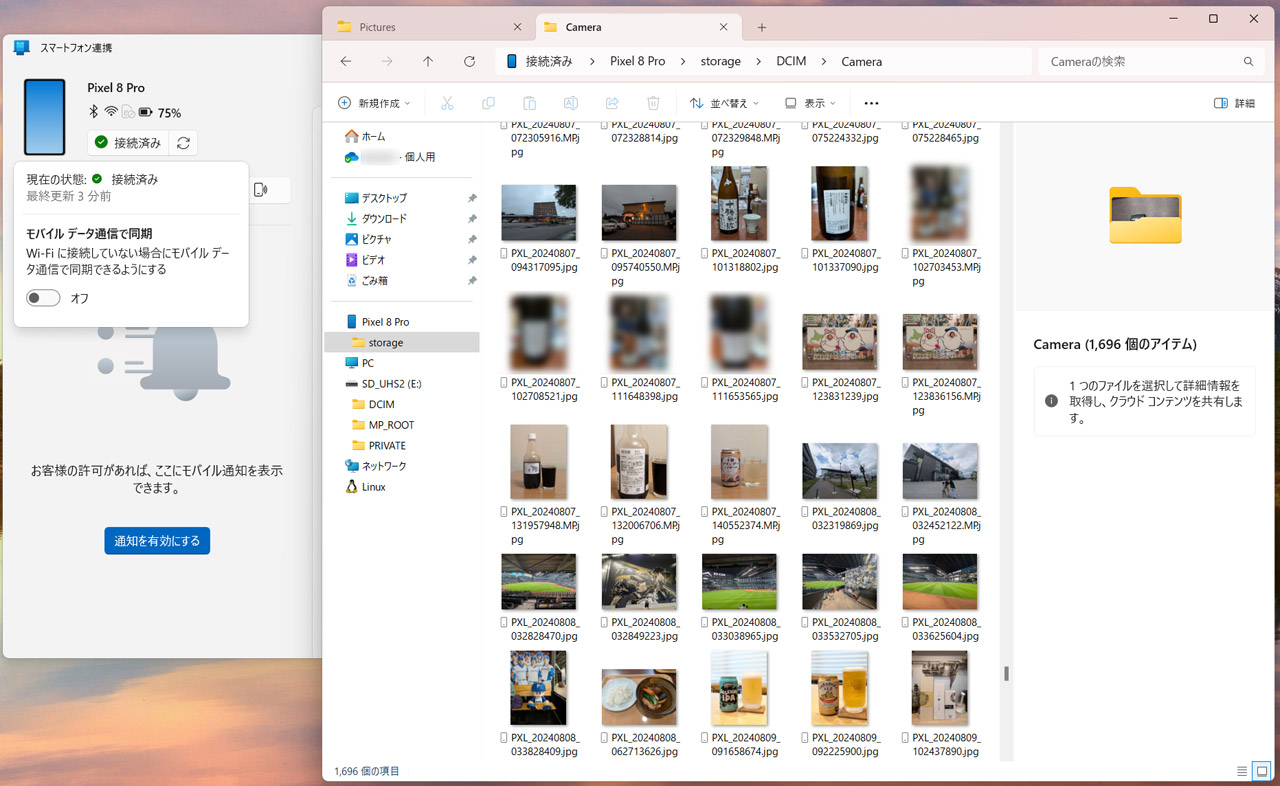Open the 新規作成 dropdown
Screen dimensions: 1280x786
click(x=374, y=103)
